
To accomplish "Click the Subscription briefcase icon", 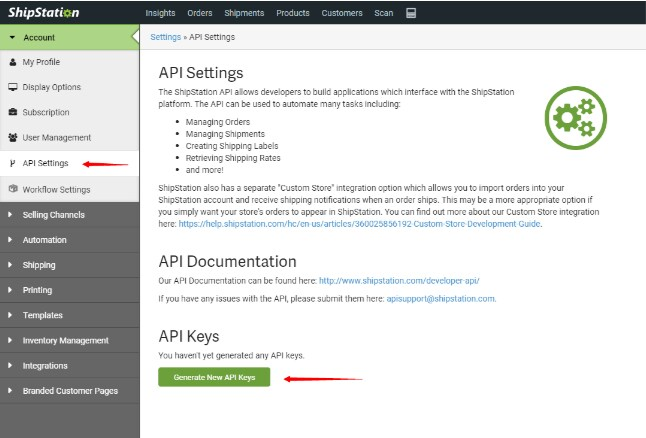I will (13, 112).
